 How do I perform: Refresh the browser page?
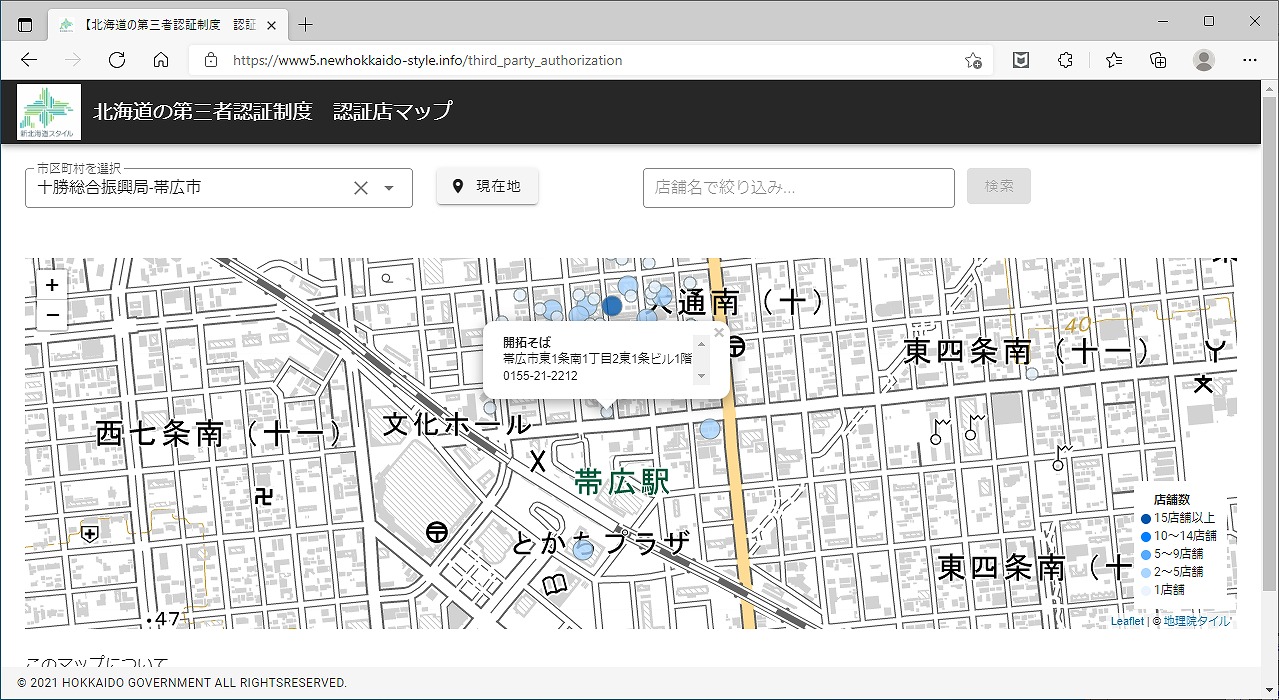pos(117,60)
